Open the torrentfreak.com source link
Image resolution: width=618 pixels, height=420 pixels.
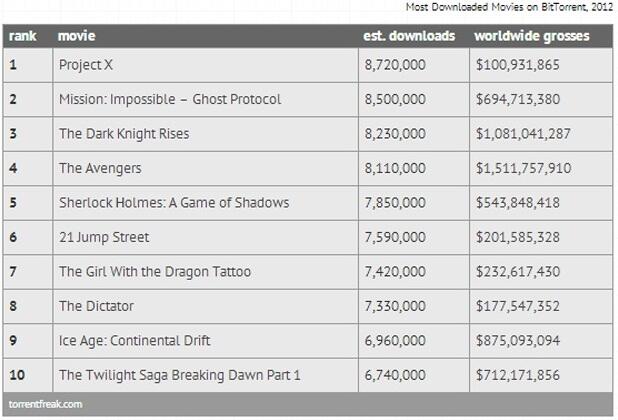pos(45,404)
